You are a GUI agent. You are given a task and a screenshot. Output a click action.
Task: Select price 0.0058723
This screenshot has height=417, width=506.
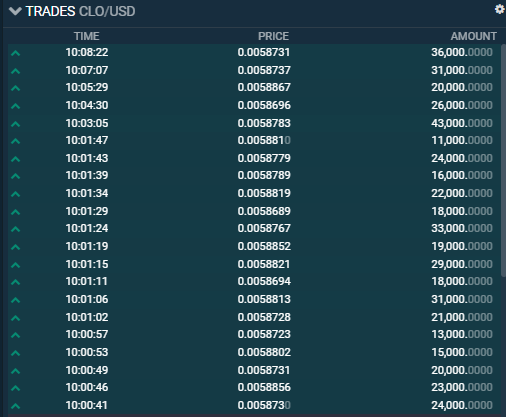pos(264,334)
